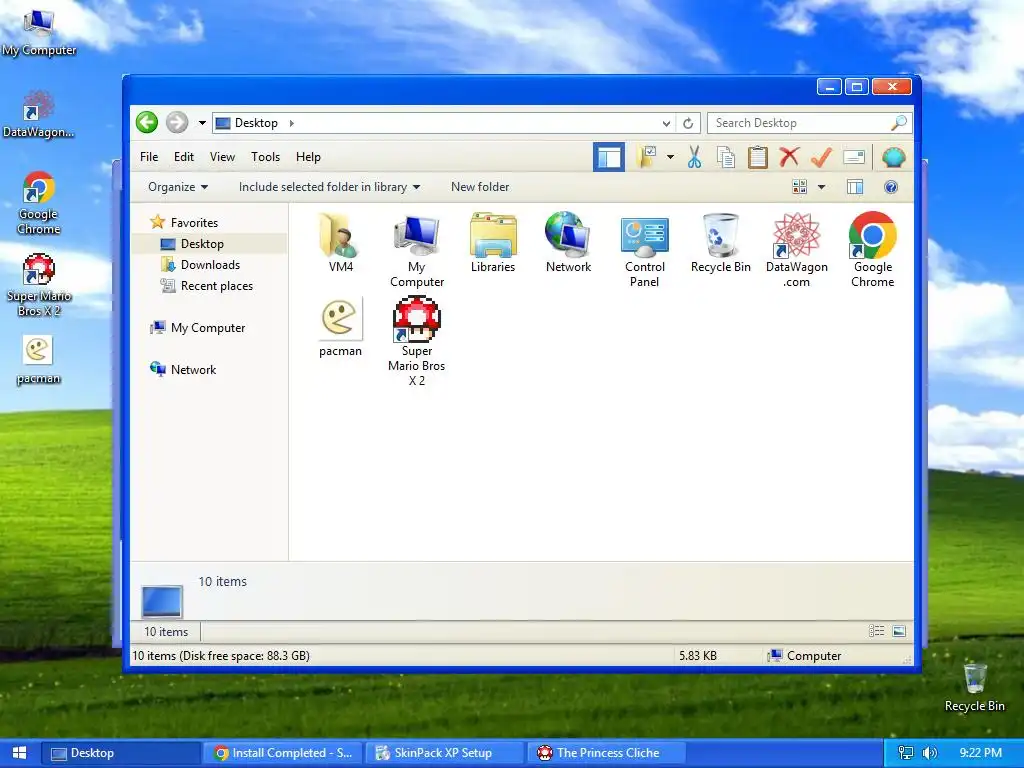Image resolution: width=1024 pixels, height=768 pixels.
Task: Click the red X Delete toolbar icon
Action: point(789,157)
